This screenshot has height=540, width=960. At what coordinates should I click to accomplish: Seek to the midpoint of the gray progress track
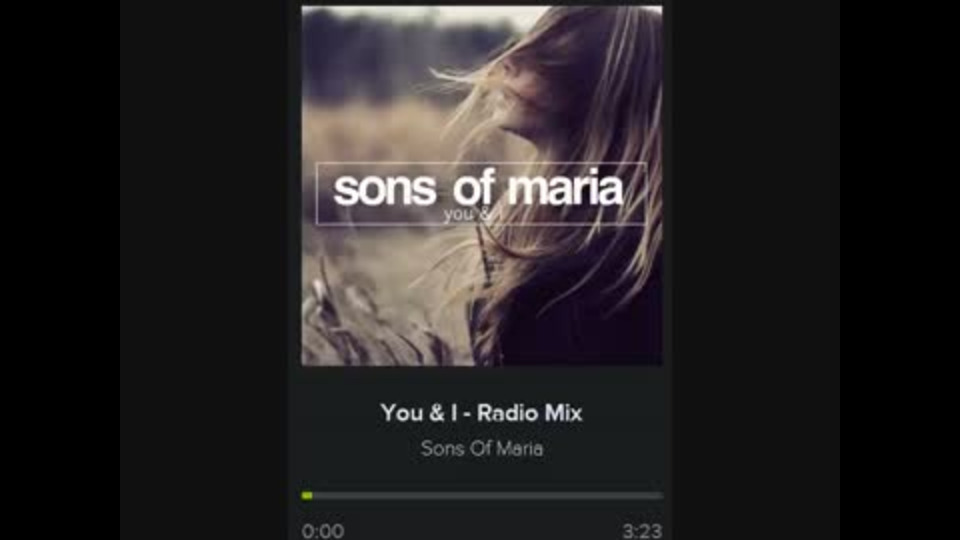coord(482,495)
